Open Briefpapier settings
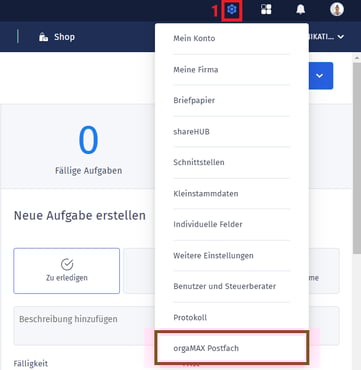 point(232,101)
